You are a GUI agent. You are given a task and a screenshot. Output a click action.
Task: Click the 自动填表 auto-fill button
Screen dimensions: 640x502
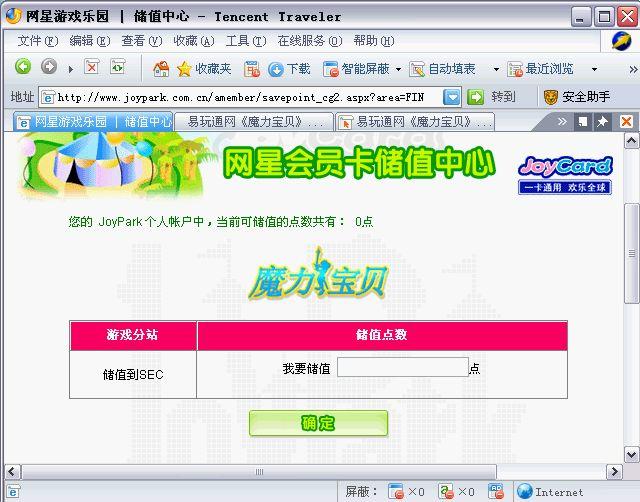point(442,69)
